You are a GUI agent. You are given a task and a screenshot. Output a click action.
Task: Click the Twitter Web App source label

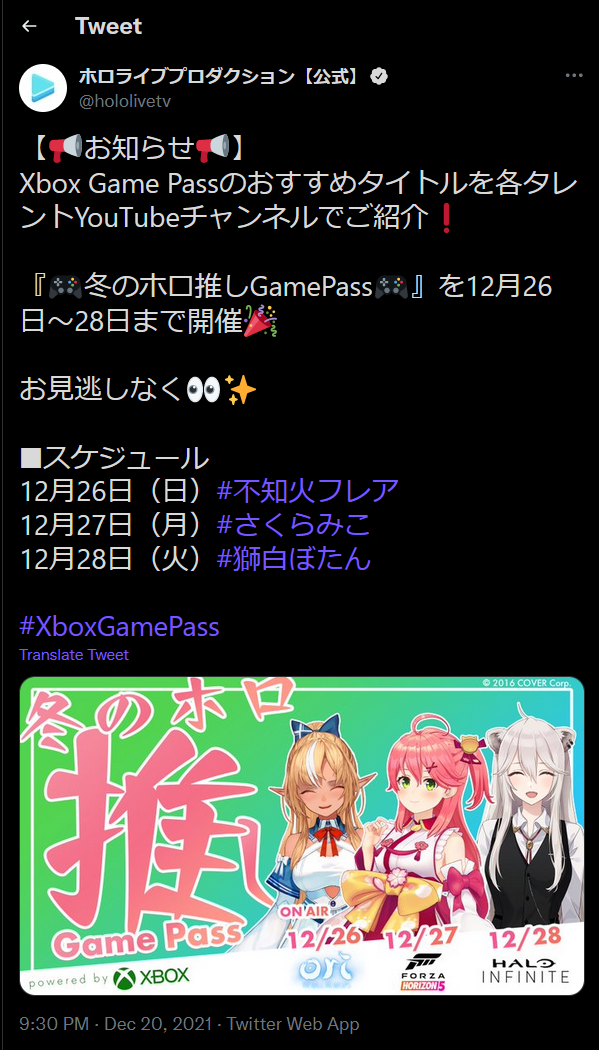293,1024
